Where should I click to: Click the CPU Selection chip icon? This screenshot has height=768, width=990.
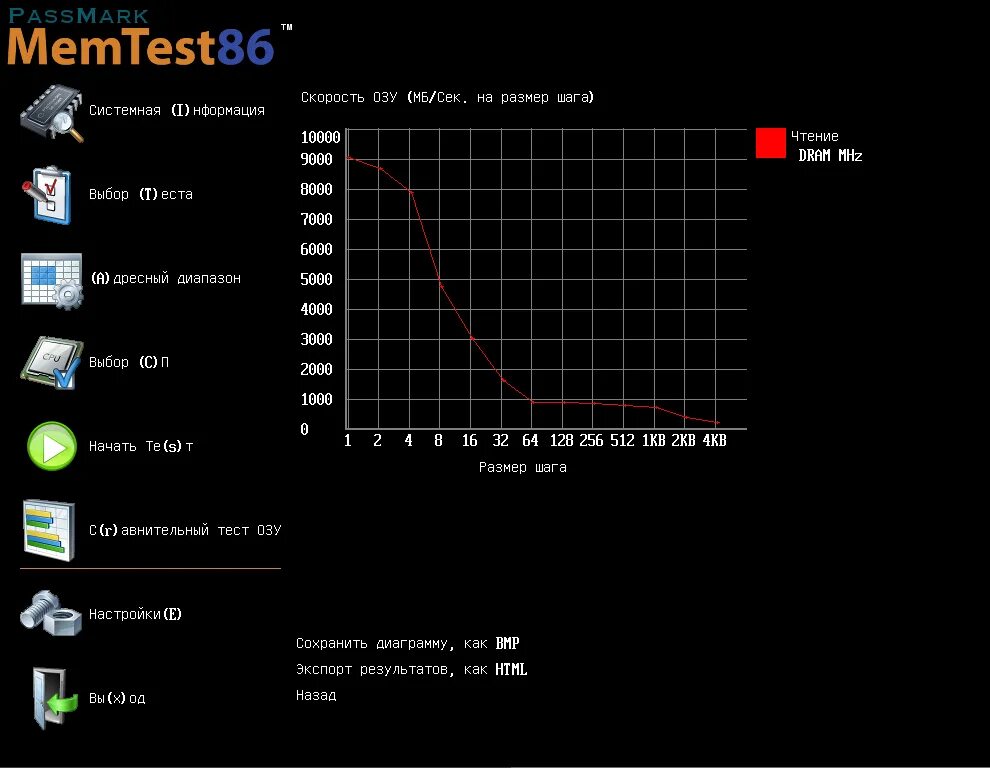click(x=51, y=363)
